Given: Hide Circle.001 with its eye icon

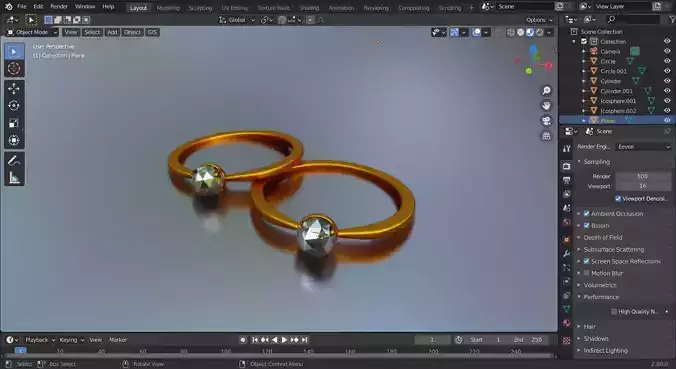Looking at the screenshot, I should point(667,71).
